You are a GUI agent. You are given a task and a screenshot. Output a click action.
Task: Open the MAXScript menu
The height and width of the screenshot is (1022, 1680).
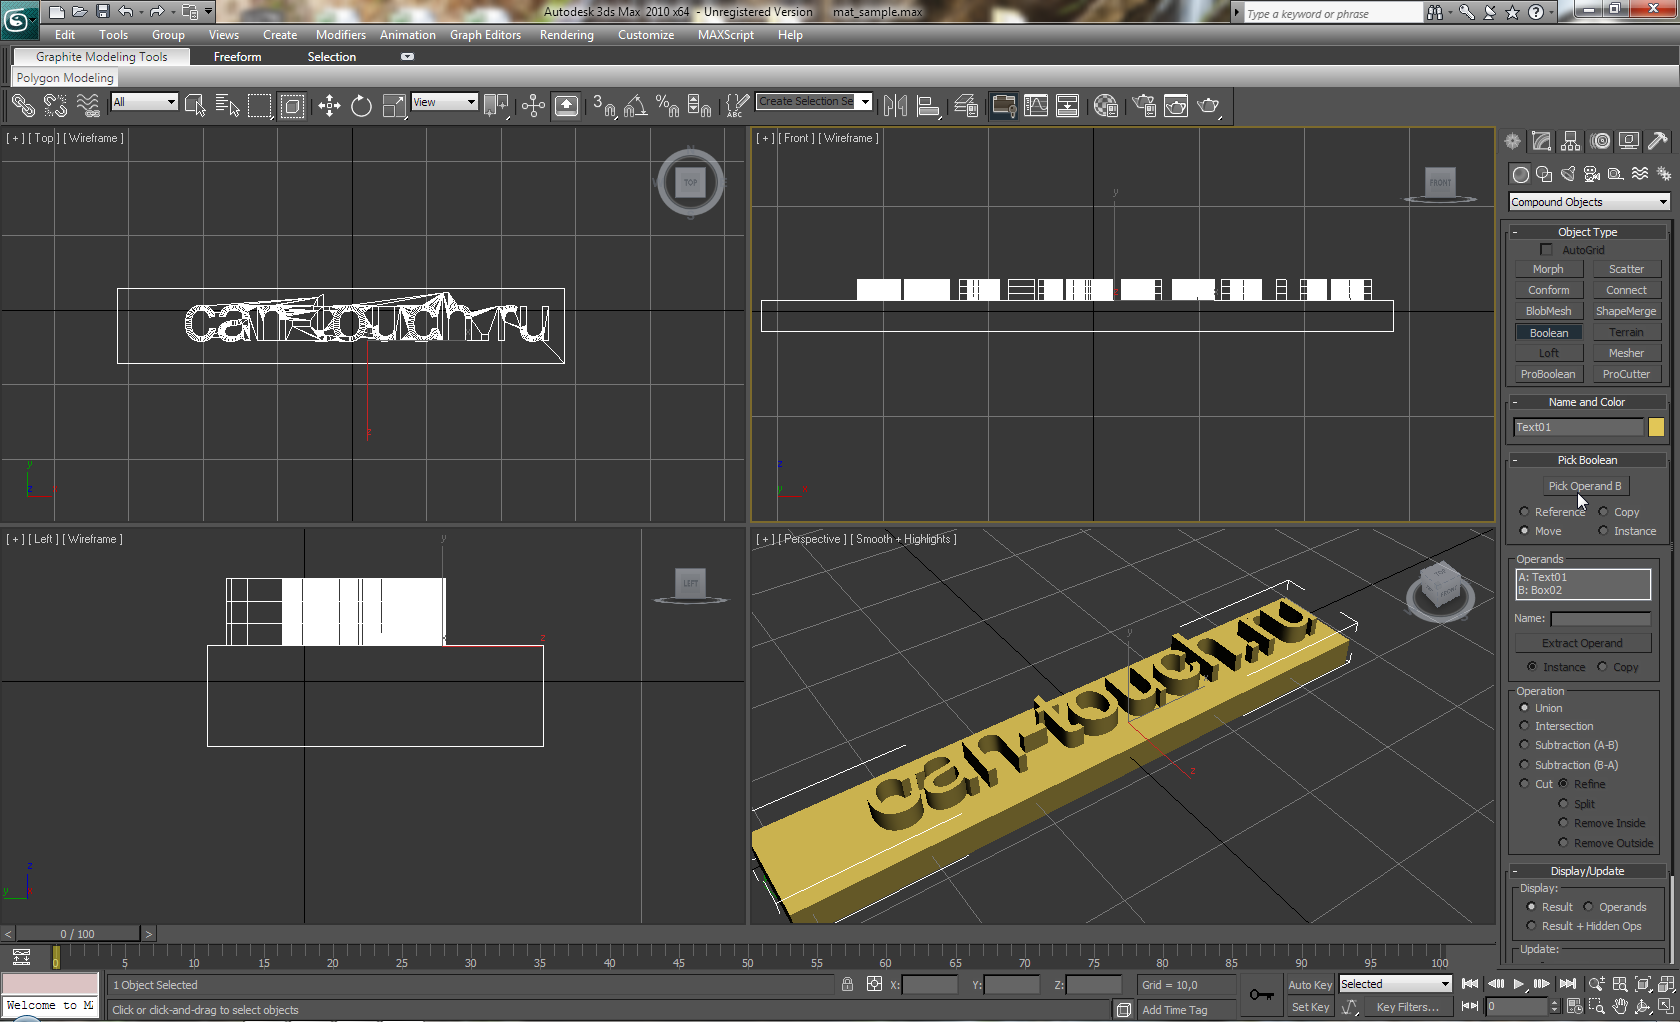click(726, 35)
